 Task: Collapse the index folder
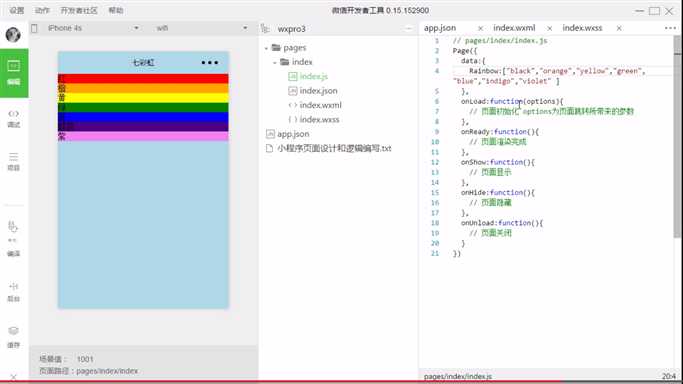pos(275,62)
